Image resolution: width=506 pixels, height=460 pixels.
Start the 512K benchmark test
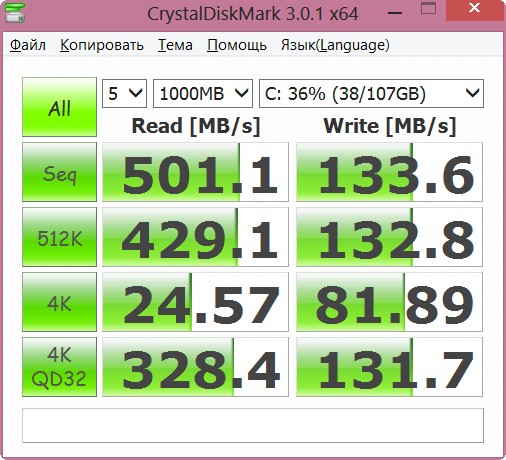tap(59, 237)
